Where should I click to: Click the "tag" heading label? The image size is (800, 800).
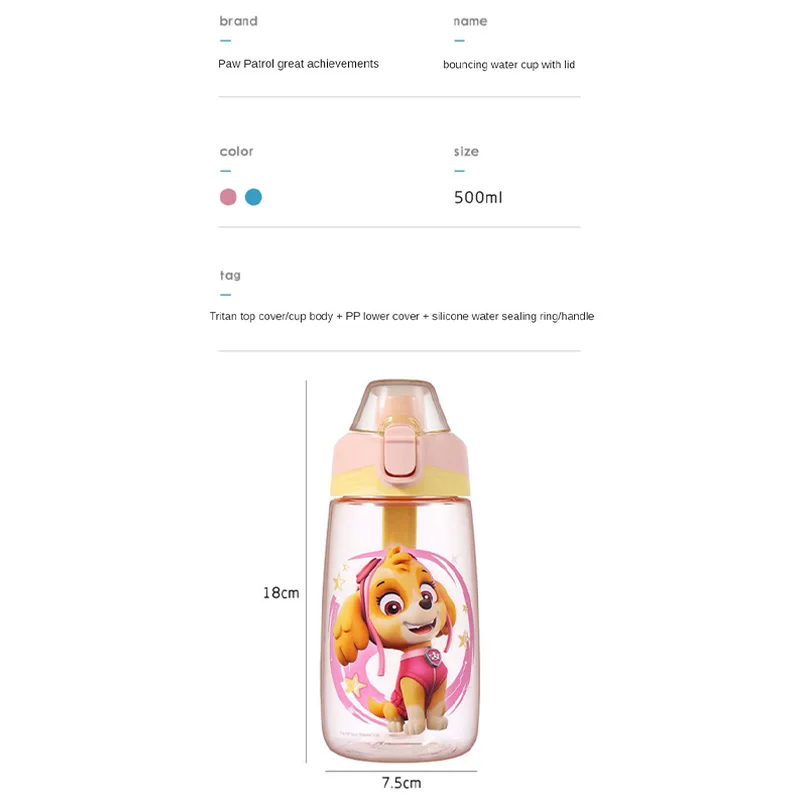[x=230, y=275]
